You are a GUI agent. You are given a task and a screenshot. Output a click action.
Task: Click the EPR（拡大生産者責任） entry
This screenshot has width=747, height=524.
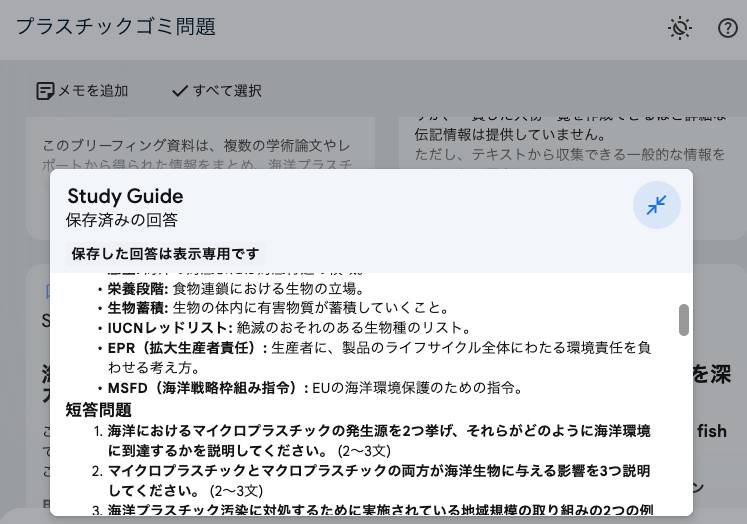(x=187, y=348)
